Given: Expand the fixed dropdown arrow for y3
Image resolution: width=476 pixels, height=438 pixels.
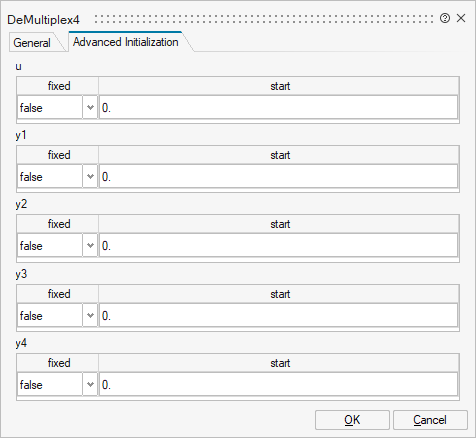Looking at the screenshot, I should point(90,316).
